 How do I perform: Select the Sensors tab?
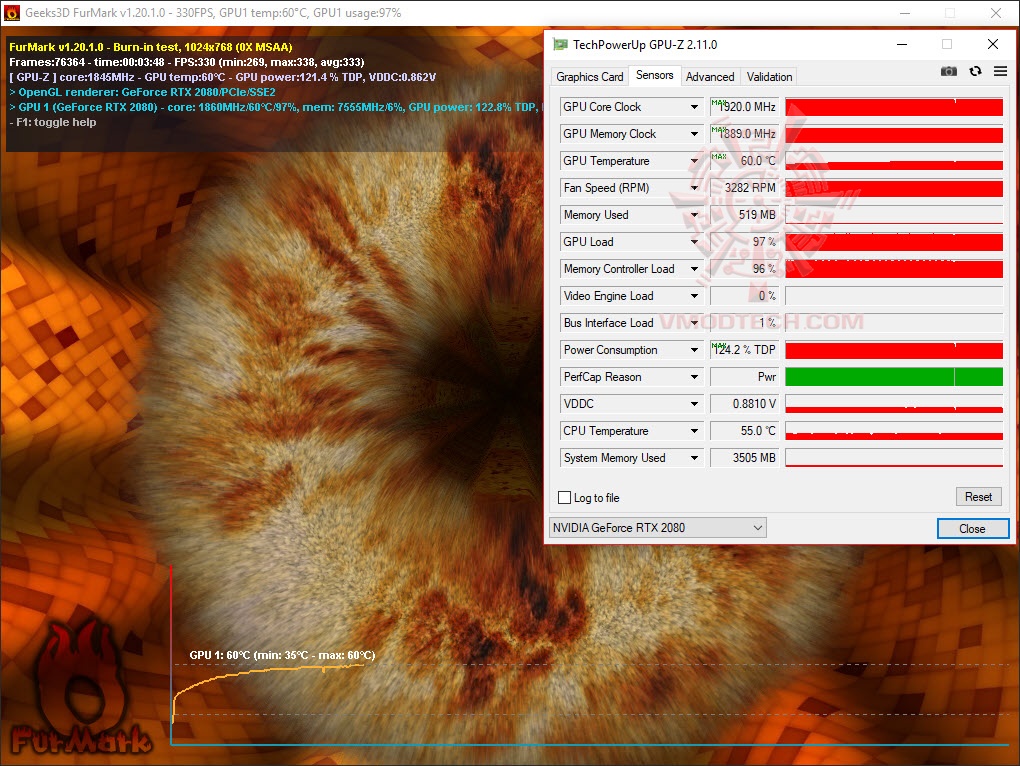coord(654,75)
